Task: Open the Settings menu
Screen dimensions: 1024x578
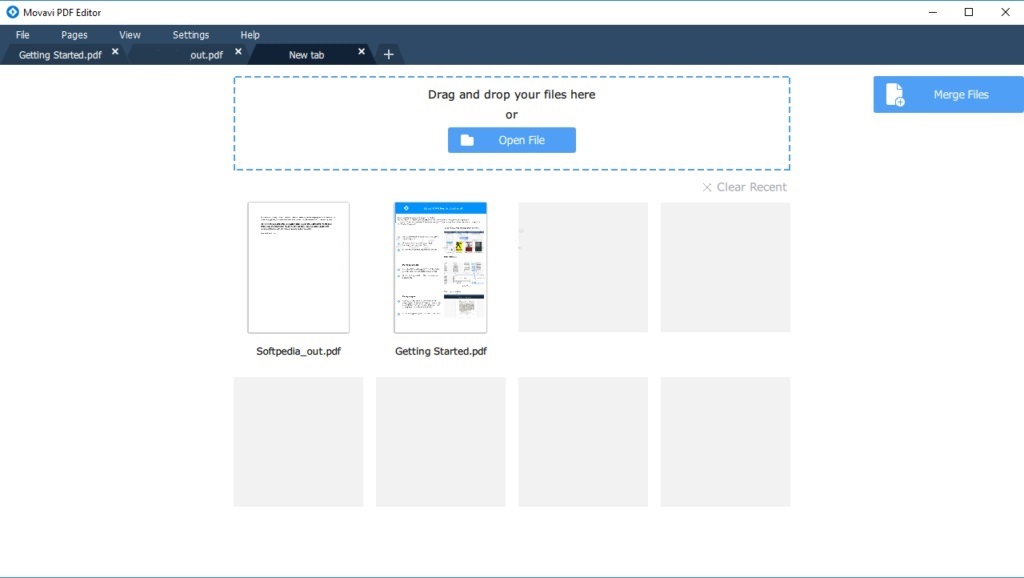Action: (x=191, y=35)
